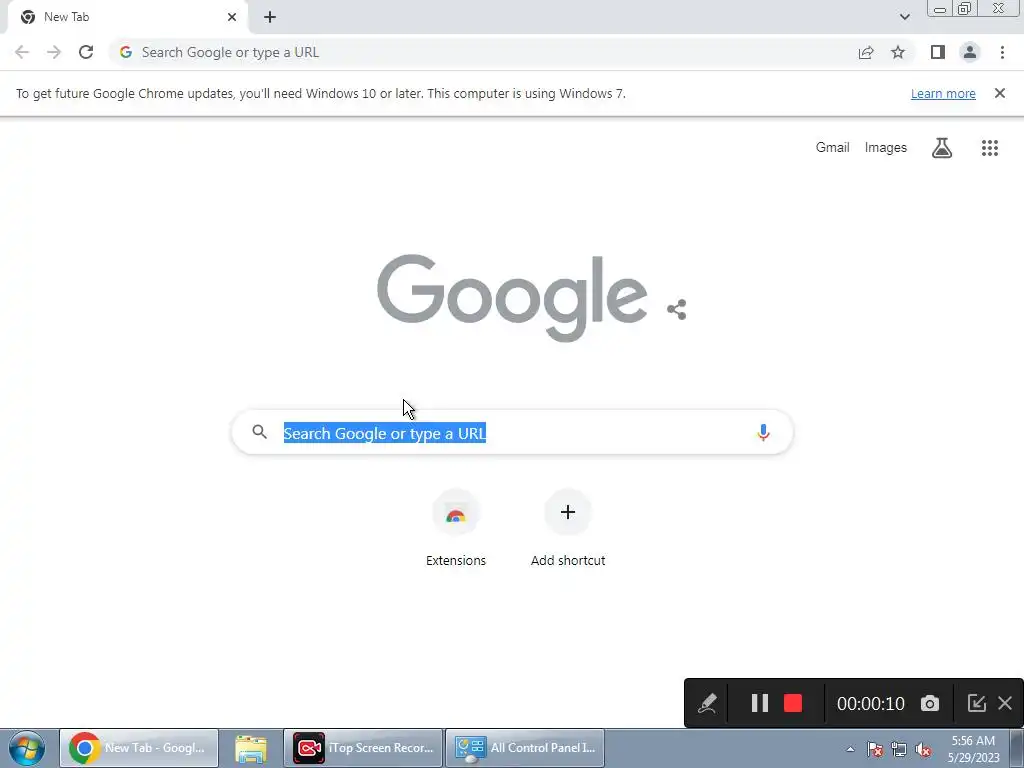
Task: Stop the screen recording
Action: pyautogui.click(x=793, y=703)
